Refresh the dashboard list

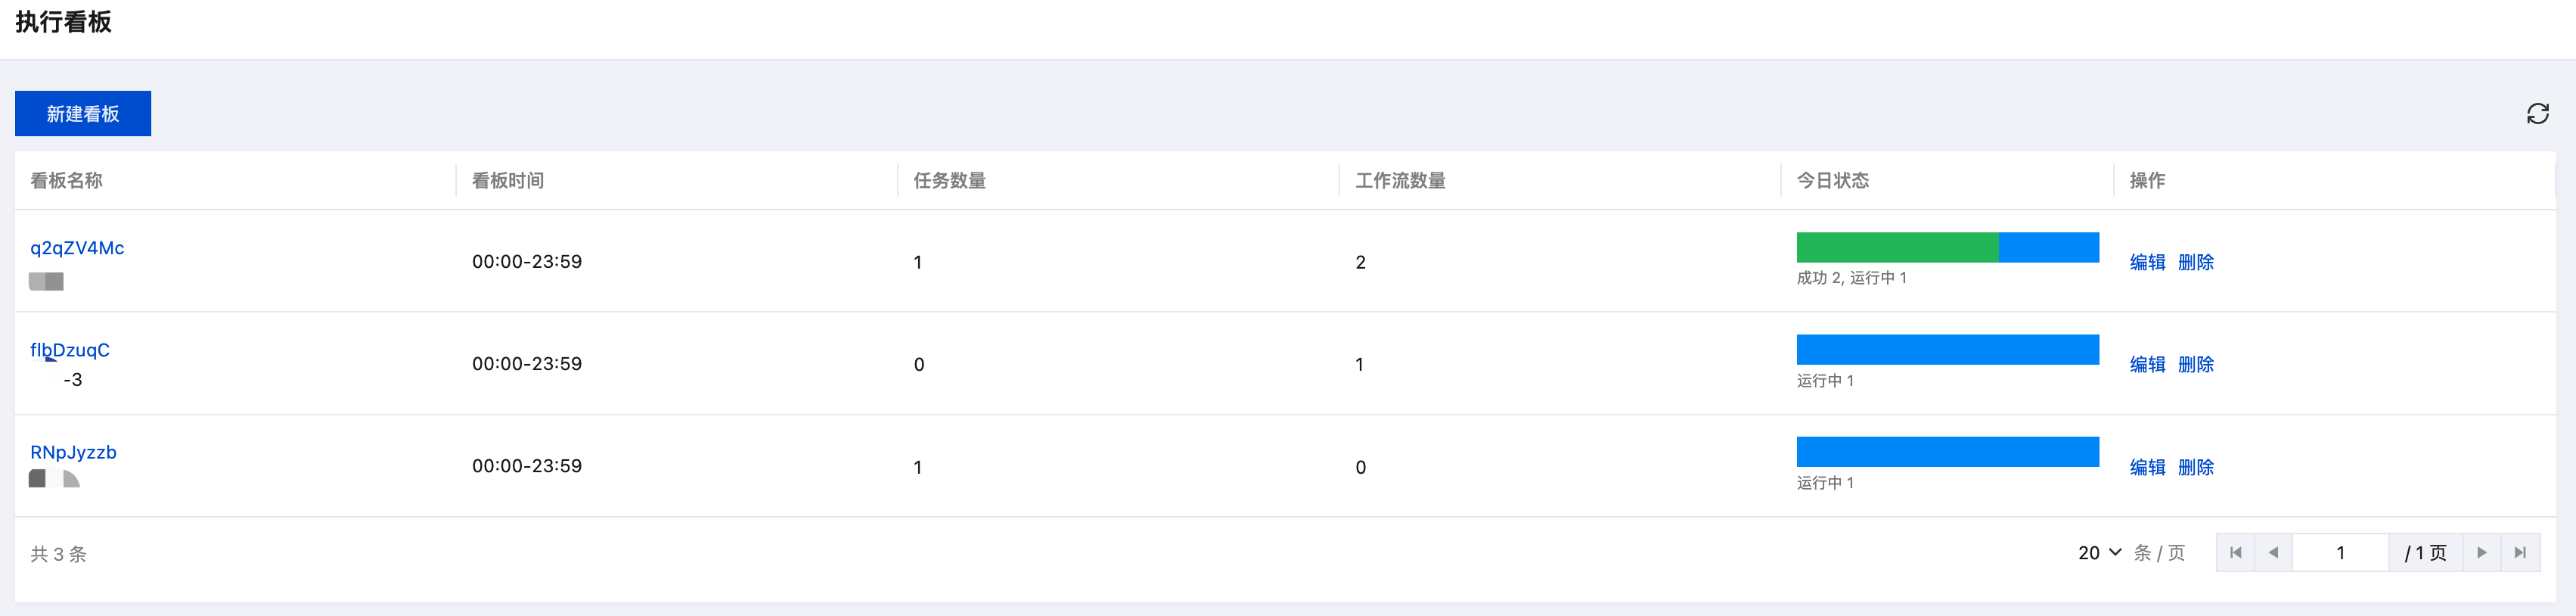2537,114
